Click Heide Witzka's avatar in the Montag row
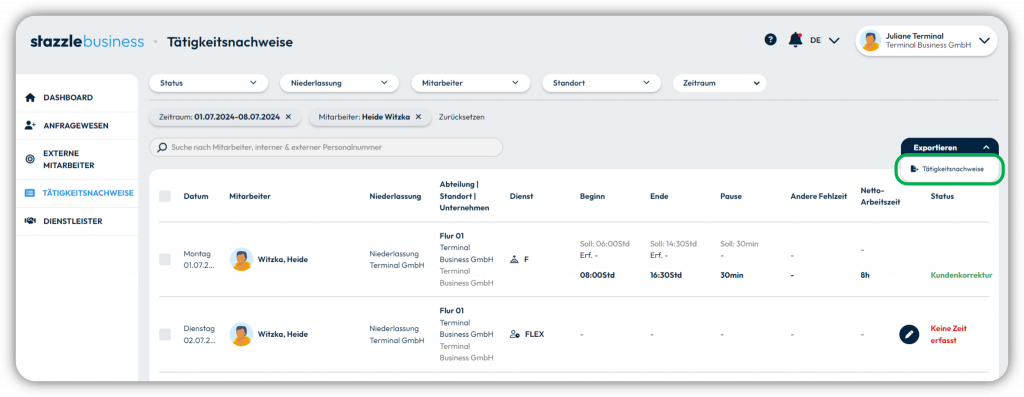 pyautogui.click(x=241, y=259)
